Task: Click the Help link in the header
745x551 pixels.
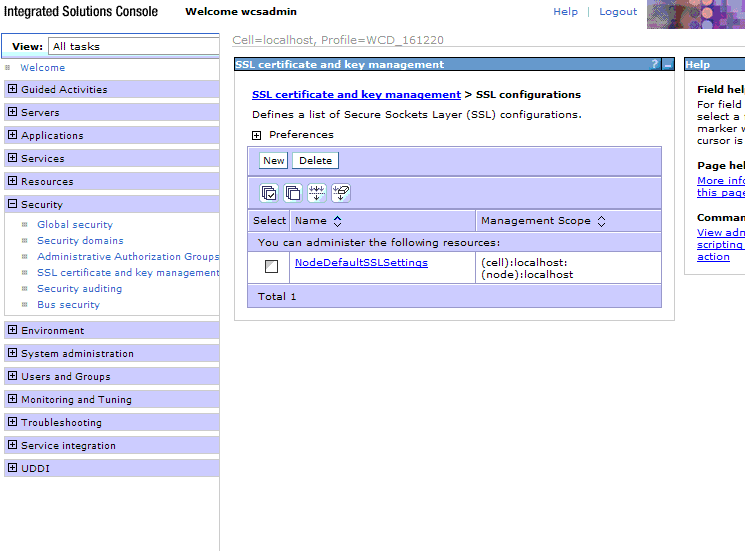Action: 565,12
